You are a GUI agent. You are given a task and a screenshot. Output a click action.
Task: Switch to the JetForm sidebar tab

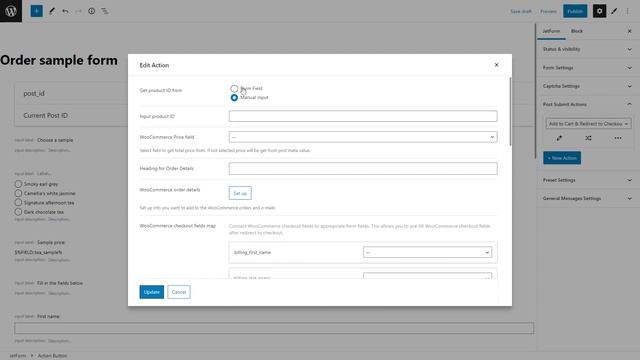tap(551, 31)
